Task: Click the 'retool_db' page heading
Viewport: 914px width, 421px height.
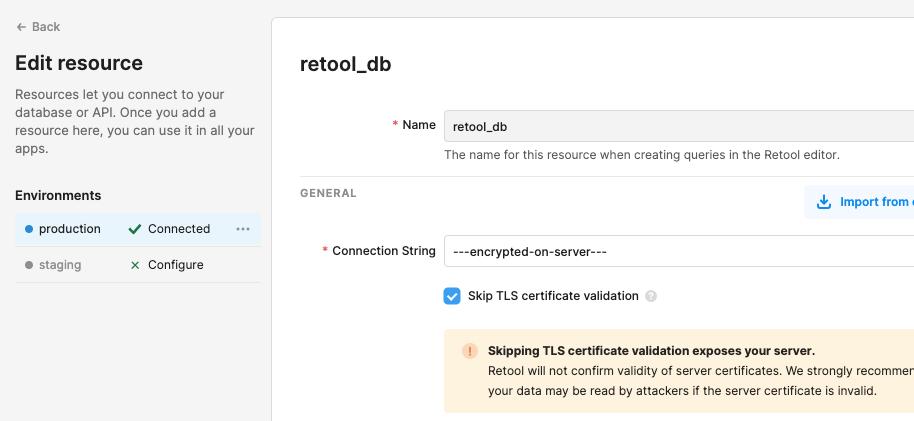Action: pyautogui.click(x=346, y=64)
